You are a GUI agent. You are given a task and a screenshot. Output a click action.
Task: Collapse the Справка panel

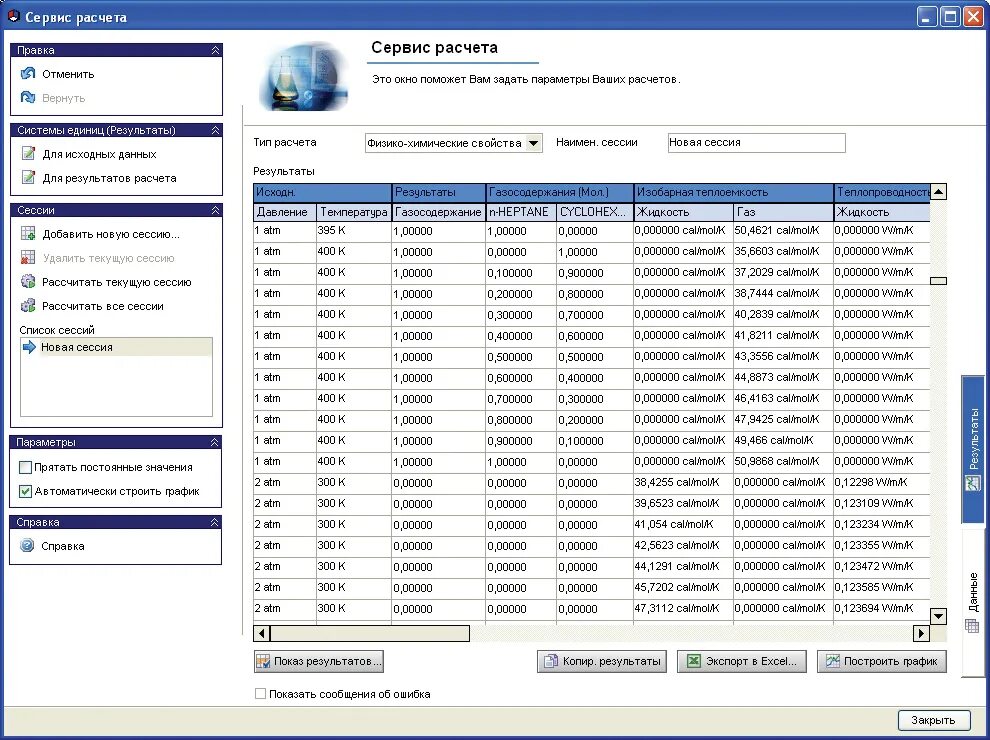click(x=215, y=522)
